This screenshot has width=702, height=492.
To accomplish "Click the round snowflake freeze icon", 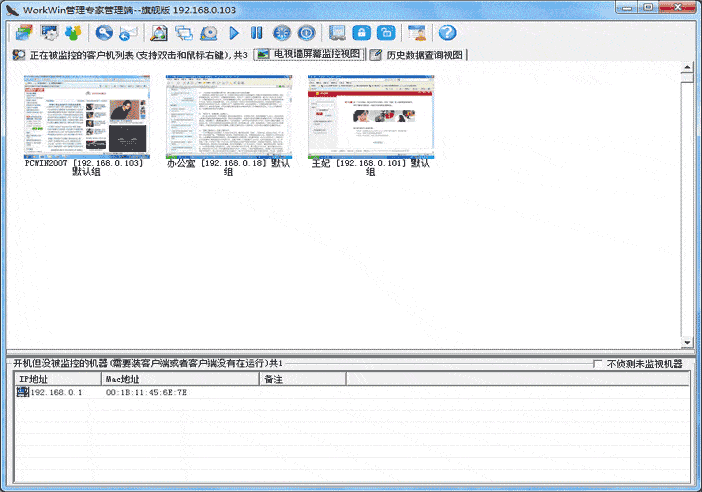I will click(282, 33).
